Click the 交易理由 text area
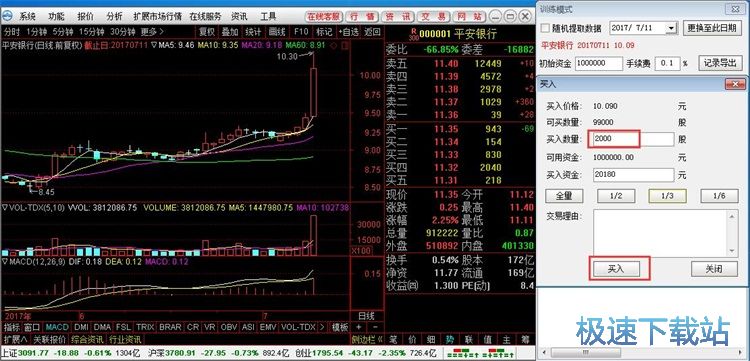Viewport: 750px width, 361px height. [x=661, y=233]
